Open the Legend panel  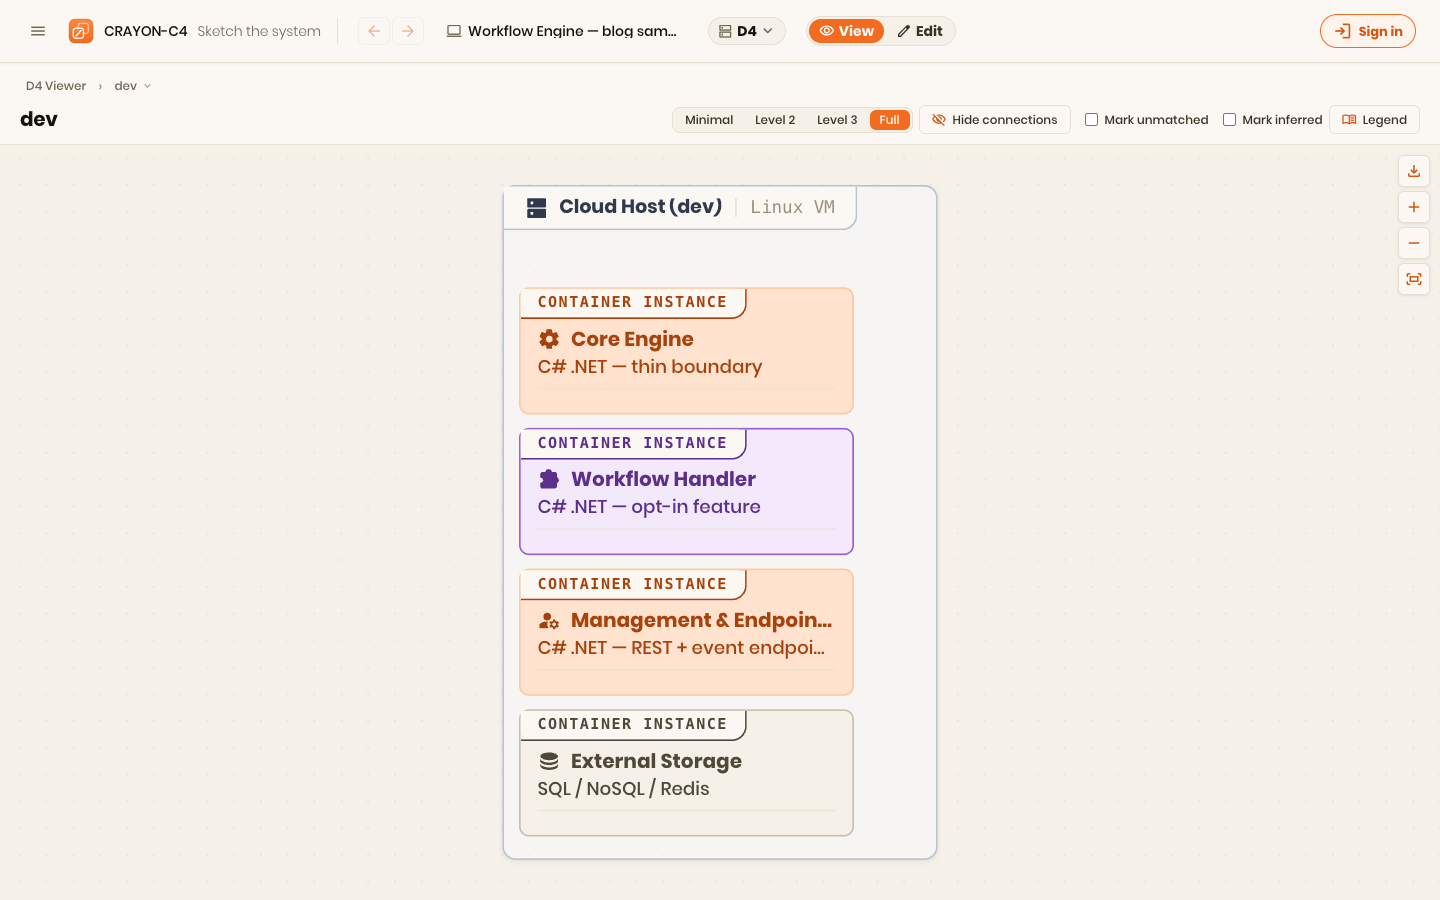pos(1375,120)
